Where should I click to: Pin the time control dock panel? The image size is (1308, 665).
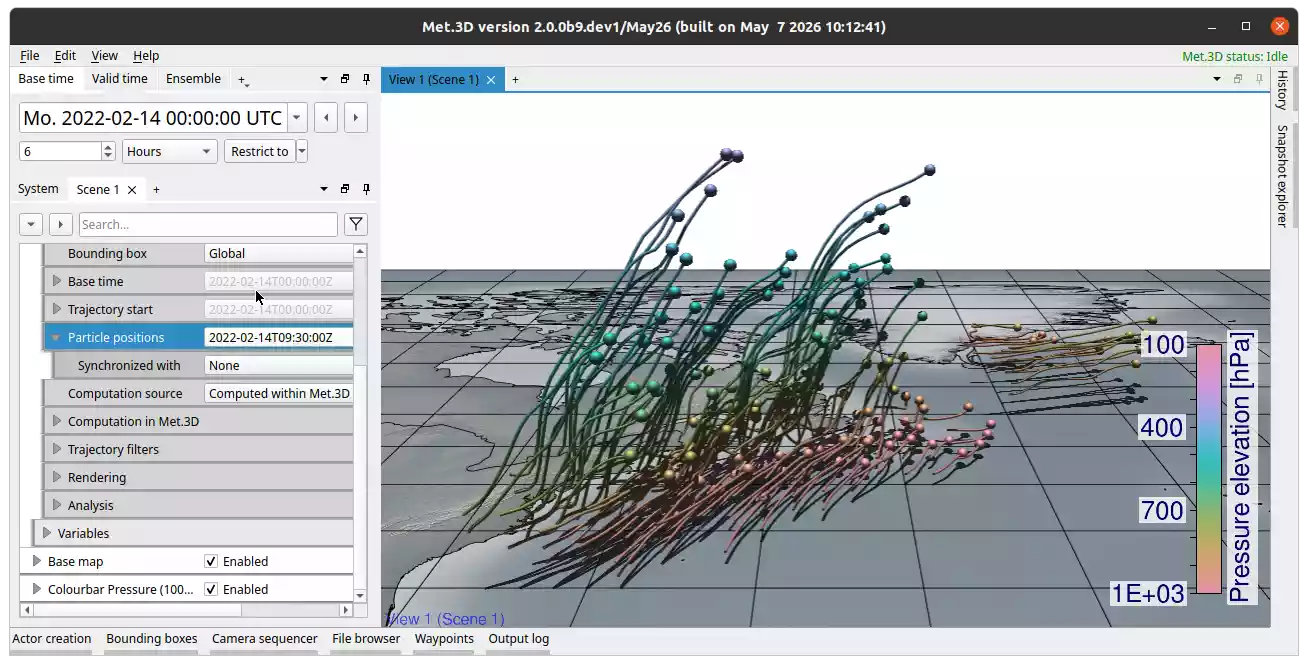point(366,79)
